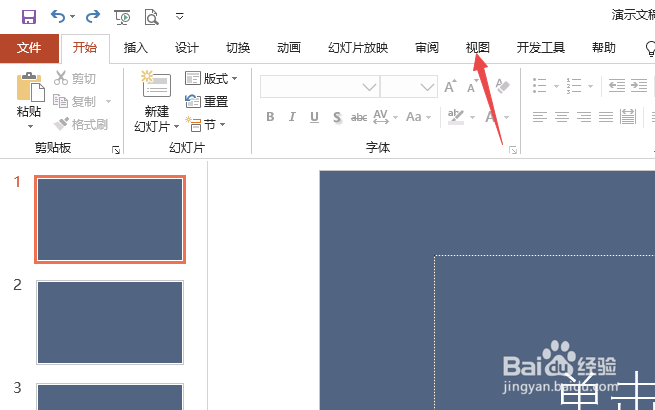The height and width of the screenshot is (410, 655).
Task: Click the 复制 button
Action: click(x=75, y=101)
